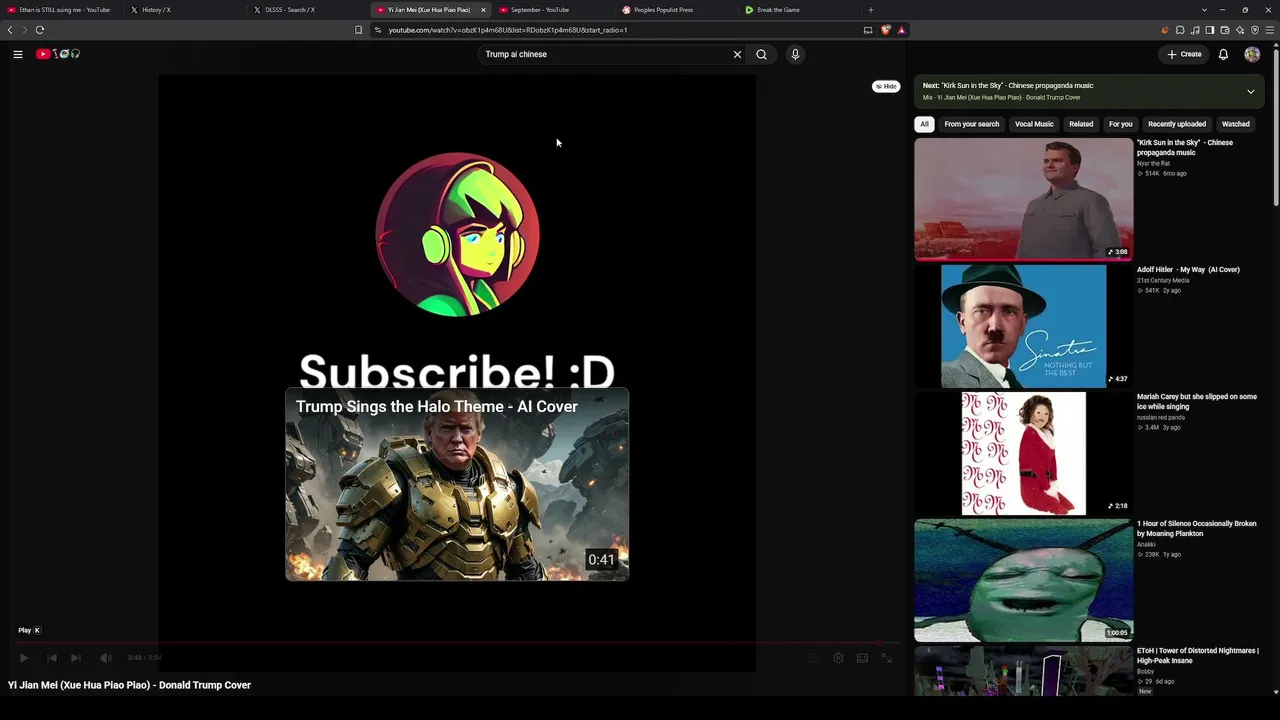Viewport: 1280px width, 720px height.
Task: Switch to the Peoples Populist Press tab
Action: click(x=677, y=10)
